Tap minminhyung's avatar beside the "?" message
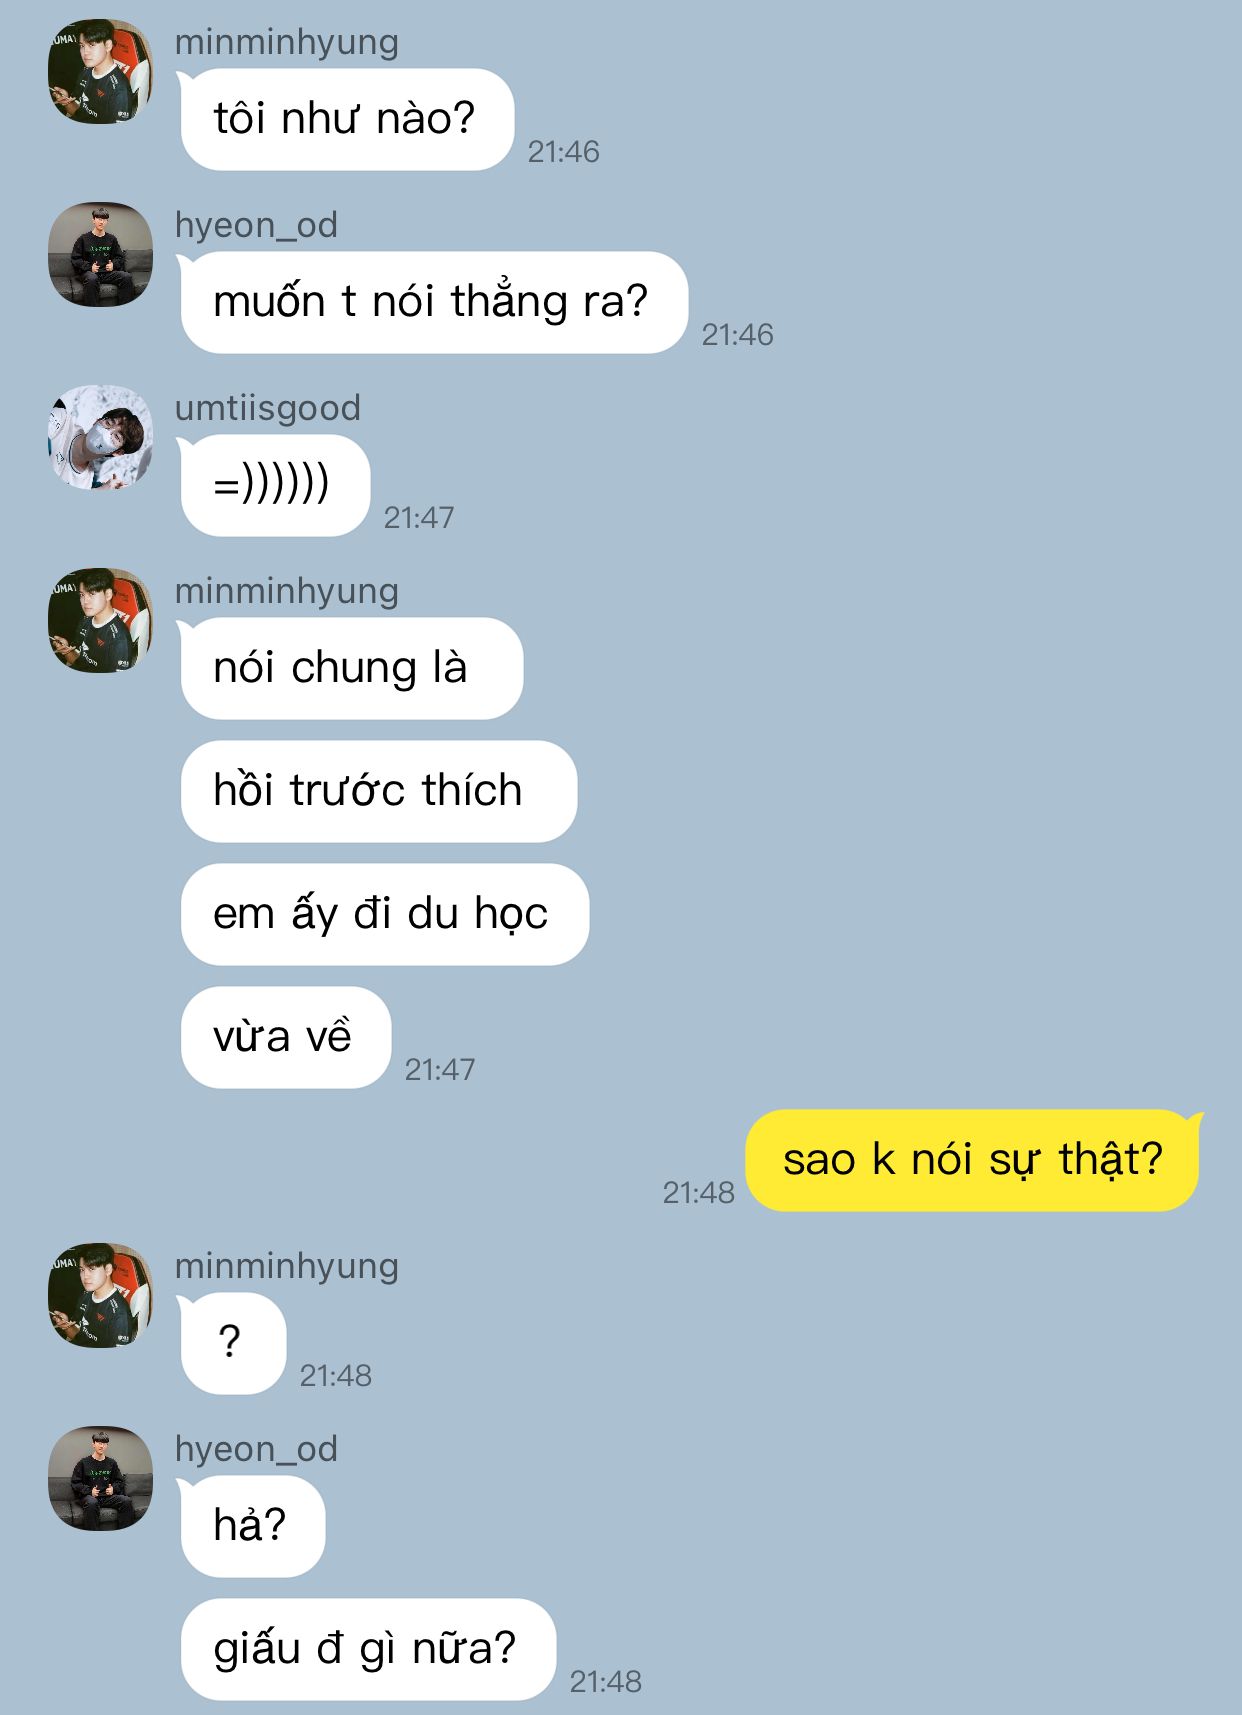This screenshot has width=1242, height=1715. point(100,1295)
